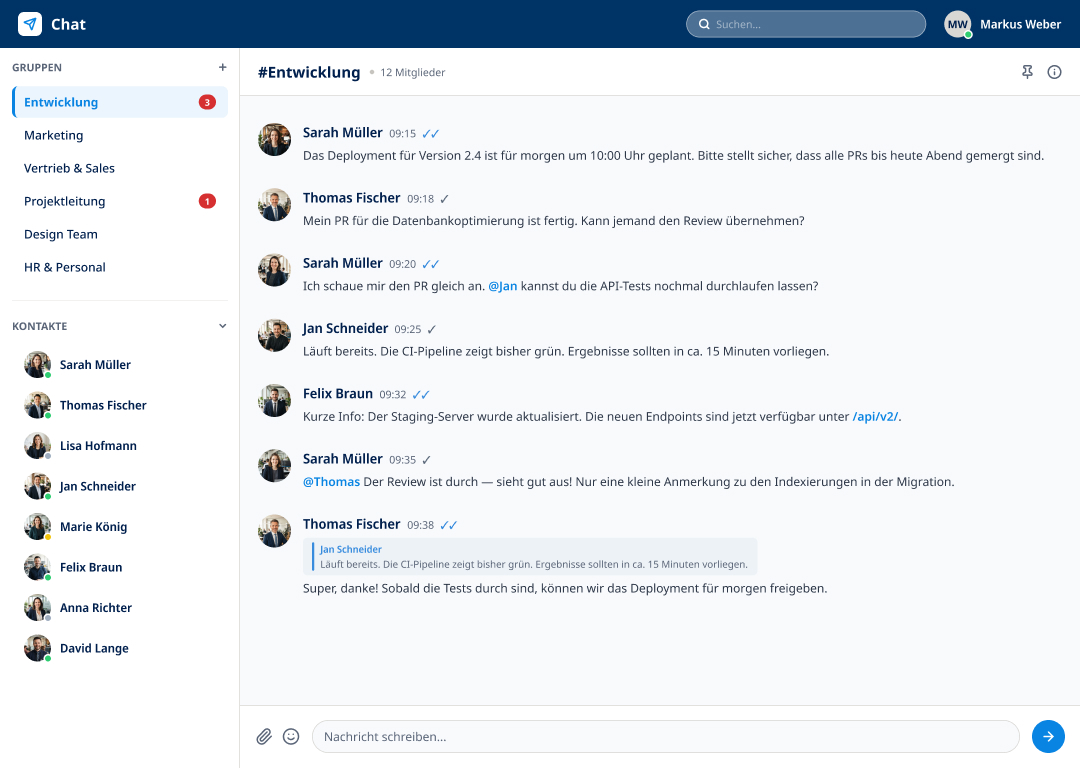The image size is (1080, 768).
Task: Click David Lange's avatar in contacts
Action: (x=37, y=648)
